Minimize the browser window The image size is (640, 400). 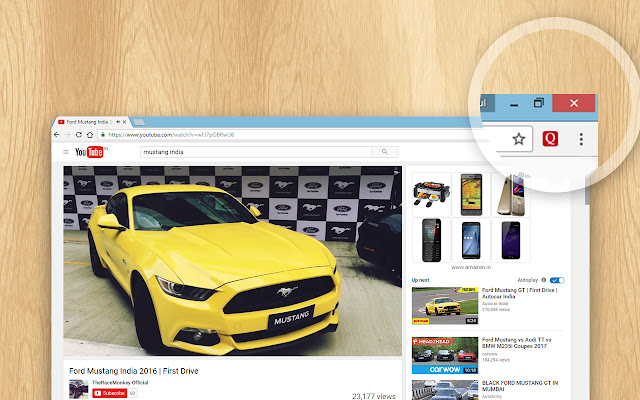[514, 104]
